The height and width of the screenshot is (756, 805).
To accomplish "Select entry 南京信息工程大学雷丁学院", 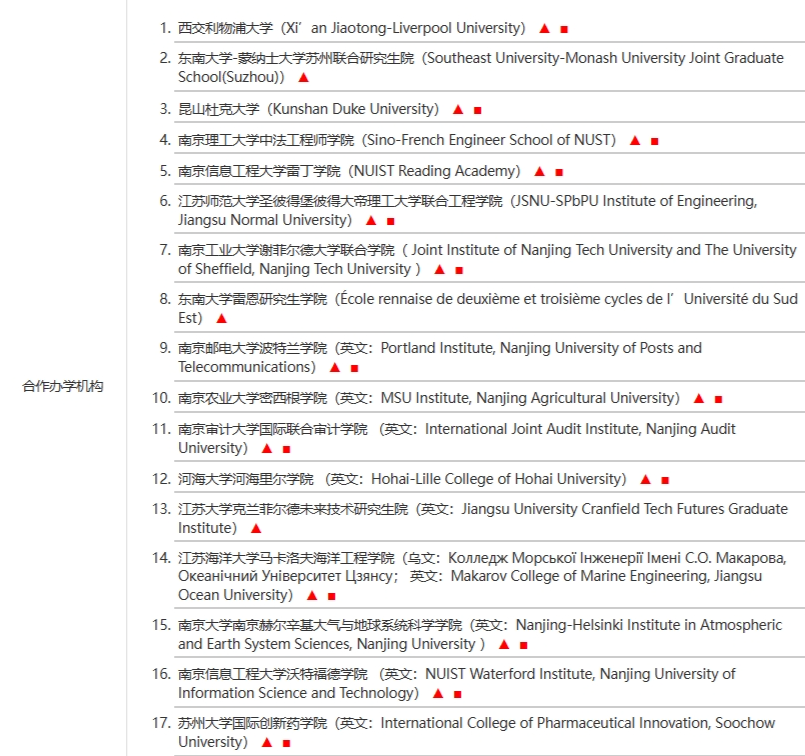I will point(349,170).
